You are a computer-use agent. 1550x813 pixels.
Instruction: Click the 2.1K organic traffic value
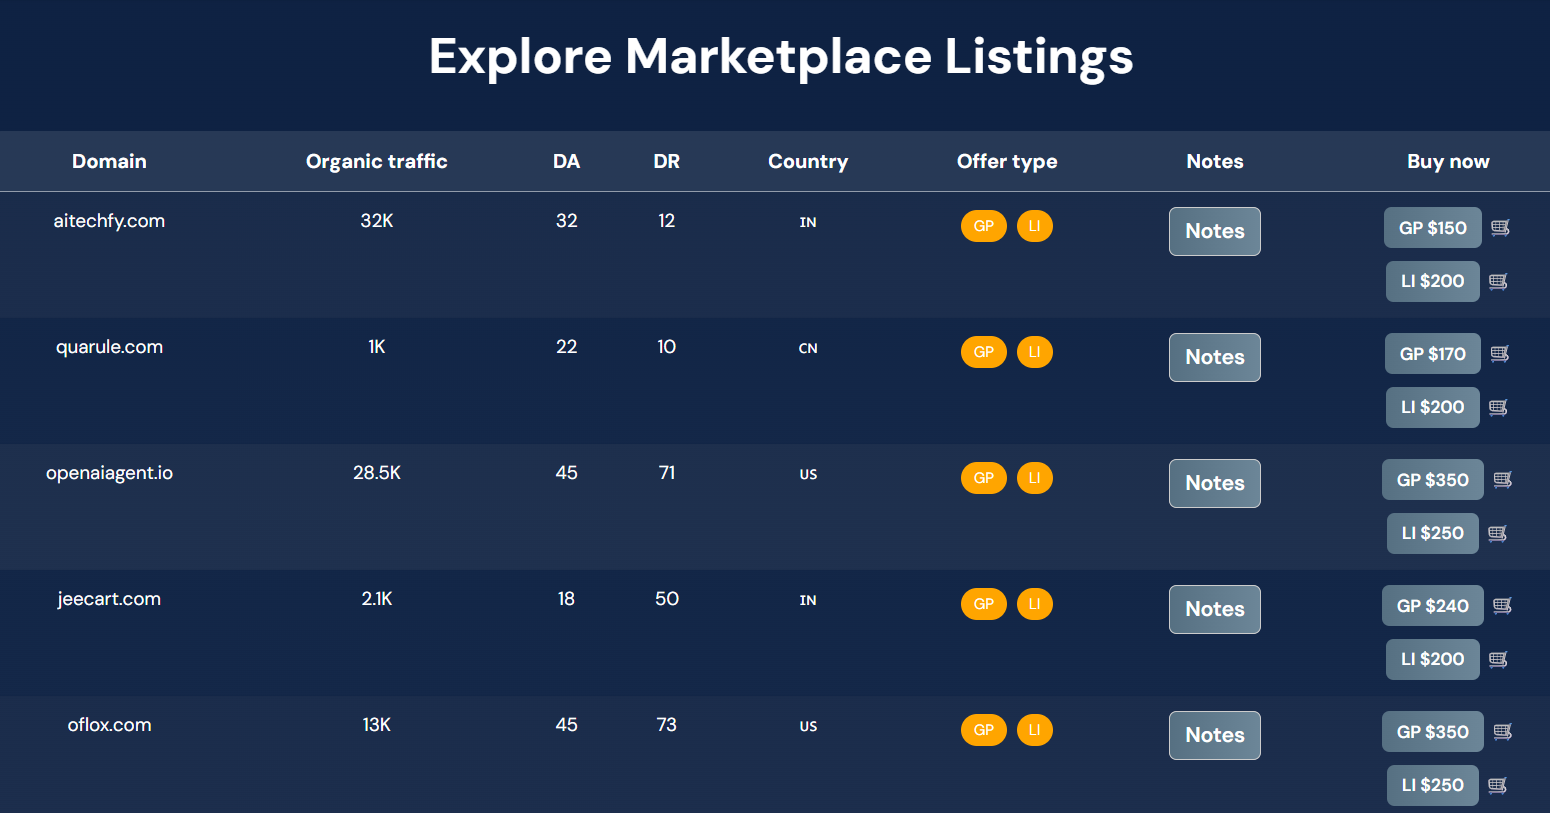tap(377, 599)
